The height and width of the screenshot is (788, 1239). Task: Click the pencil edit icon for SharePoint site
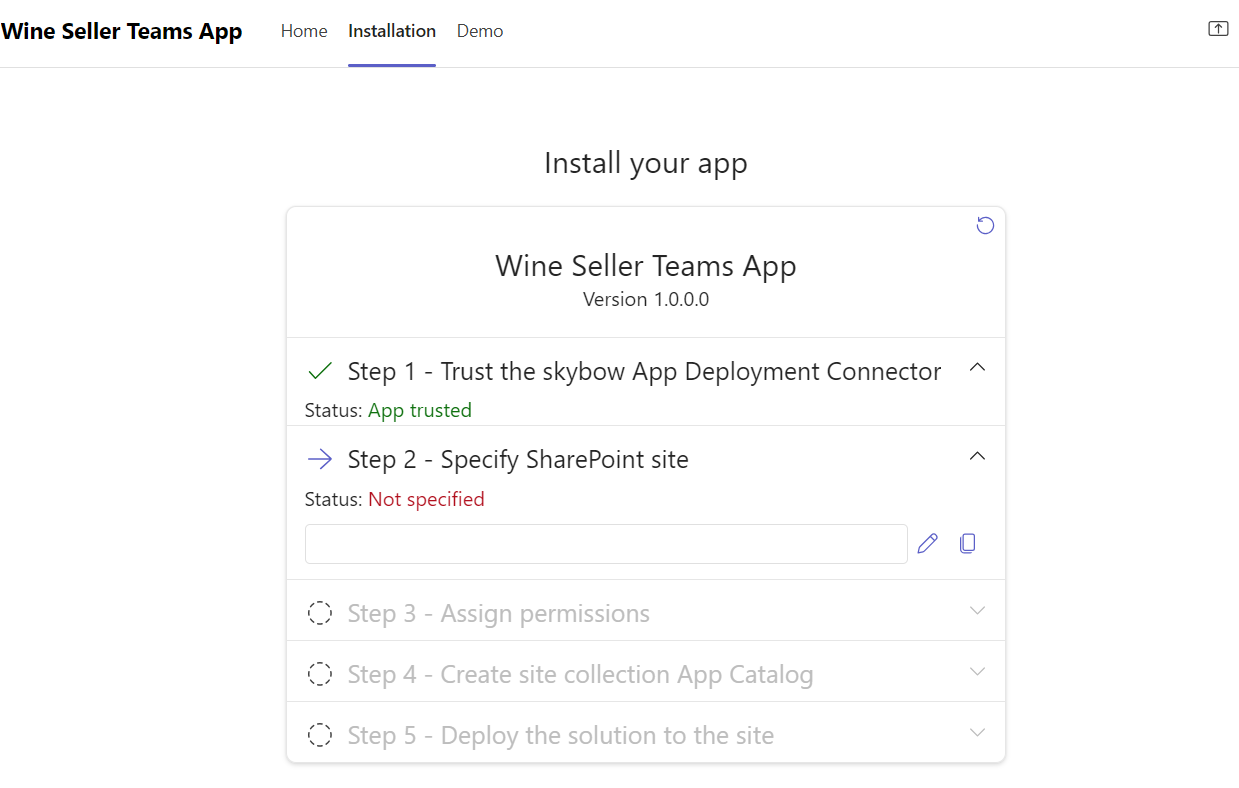coord(928,543)
